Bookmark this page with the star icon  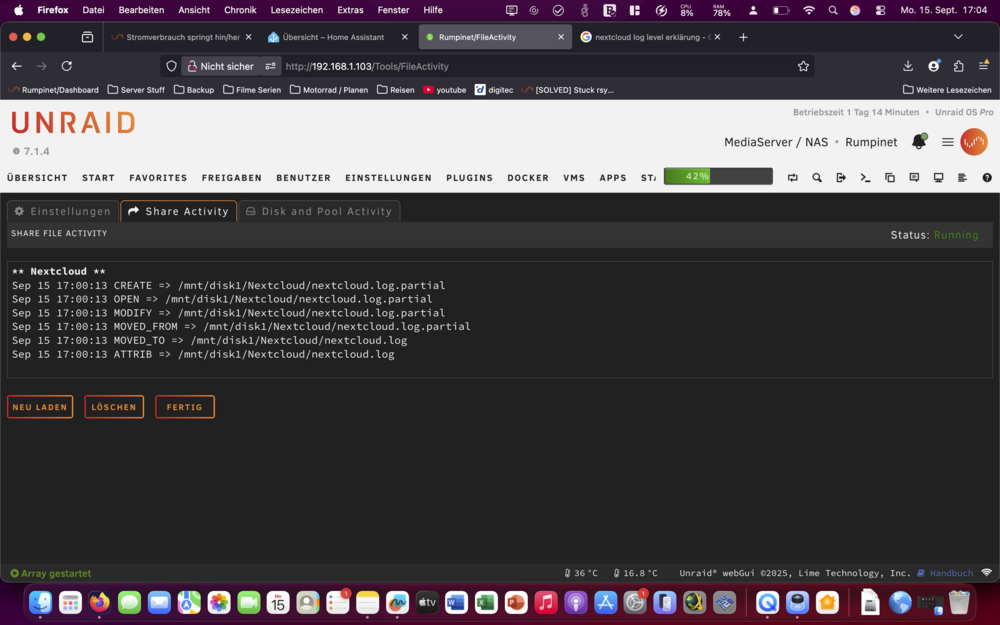coord(803,66)
